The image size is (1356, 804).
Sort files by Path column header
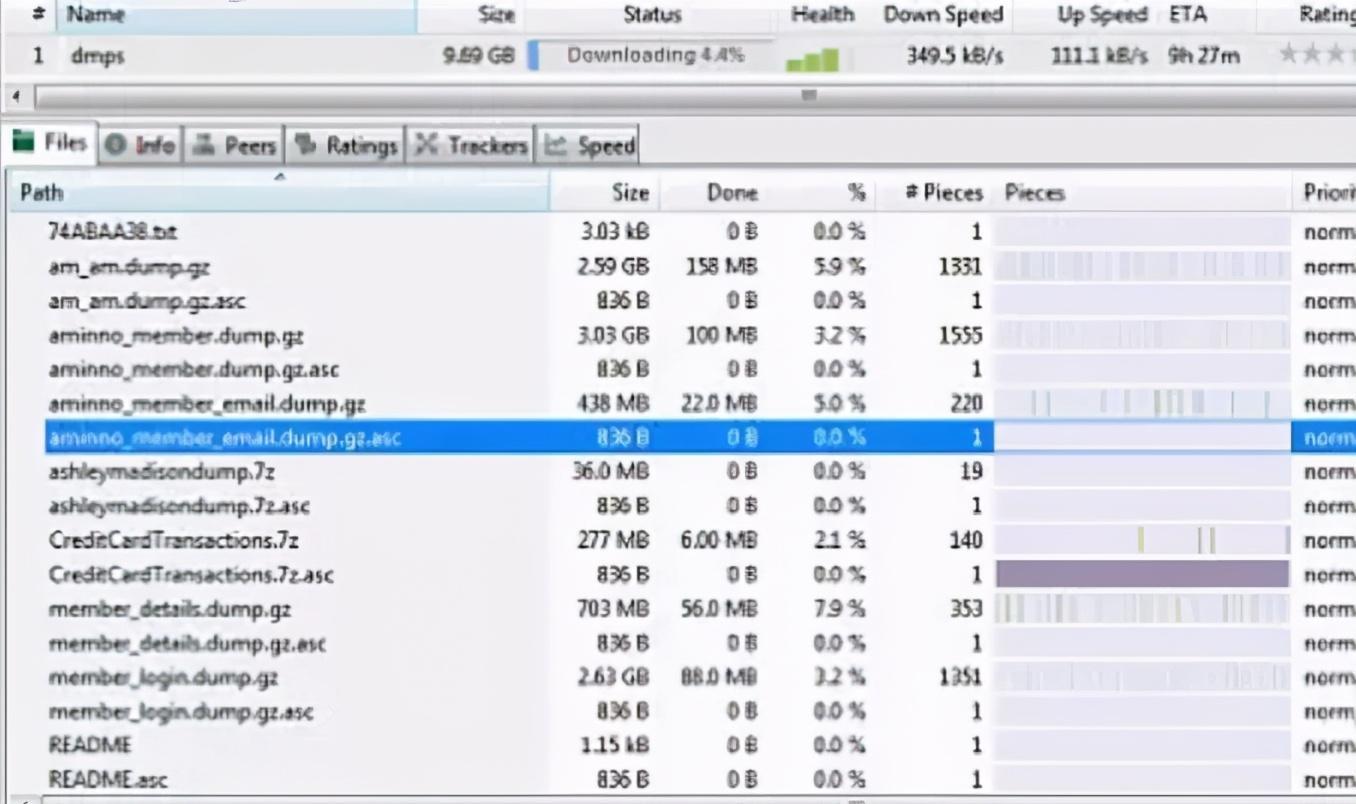coord(280,193)
